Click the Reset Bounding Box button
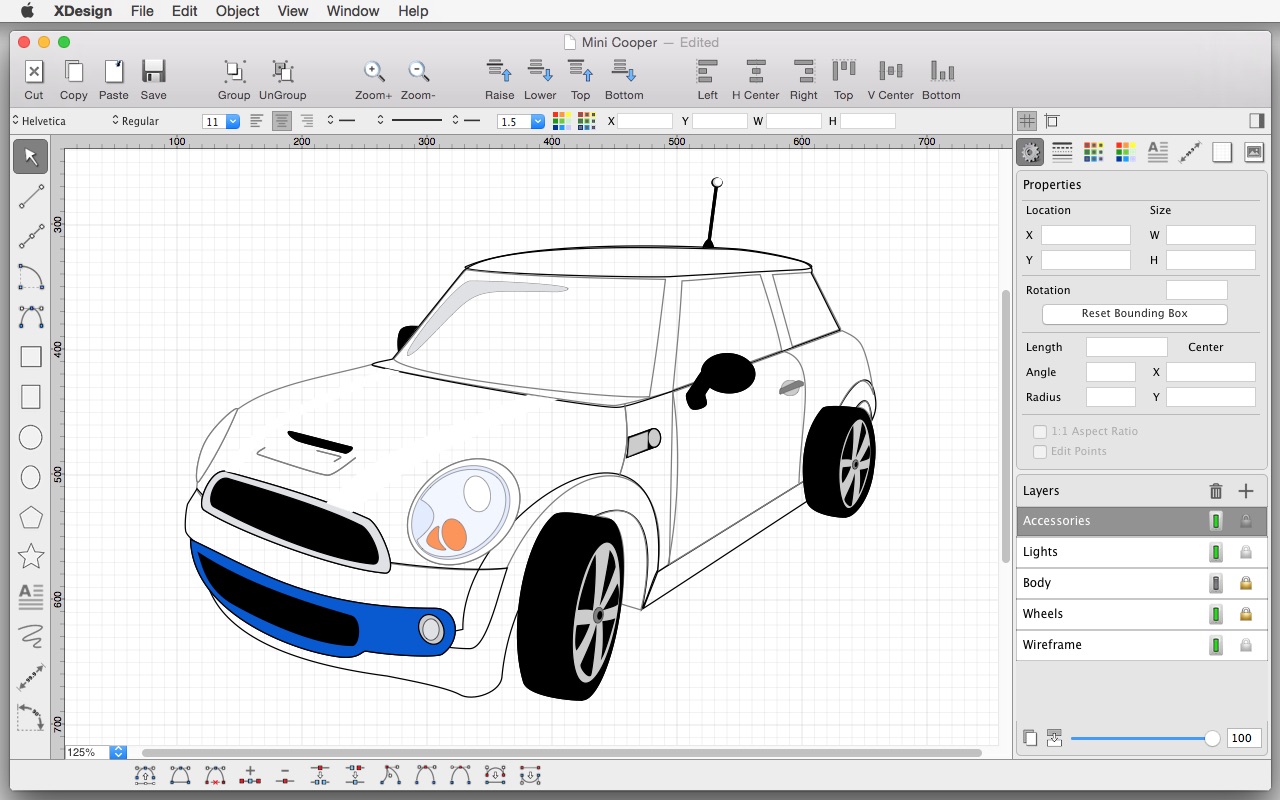Image resolution: width=1280 pixels, height=800 pixels. 1134,314
